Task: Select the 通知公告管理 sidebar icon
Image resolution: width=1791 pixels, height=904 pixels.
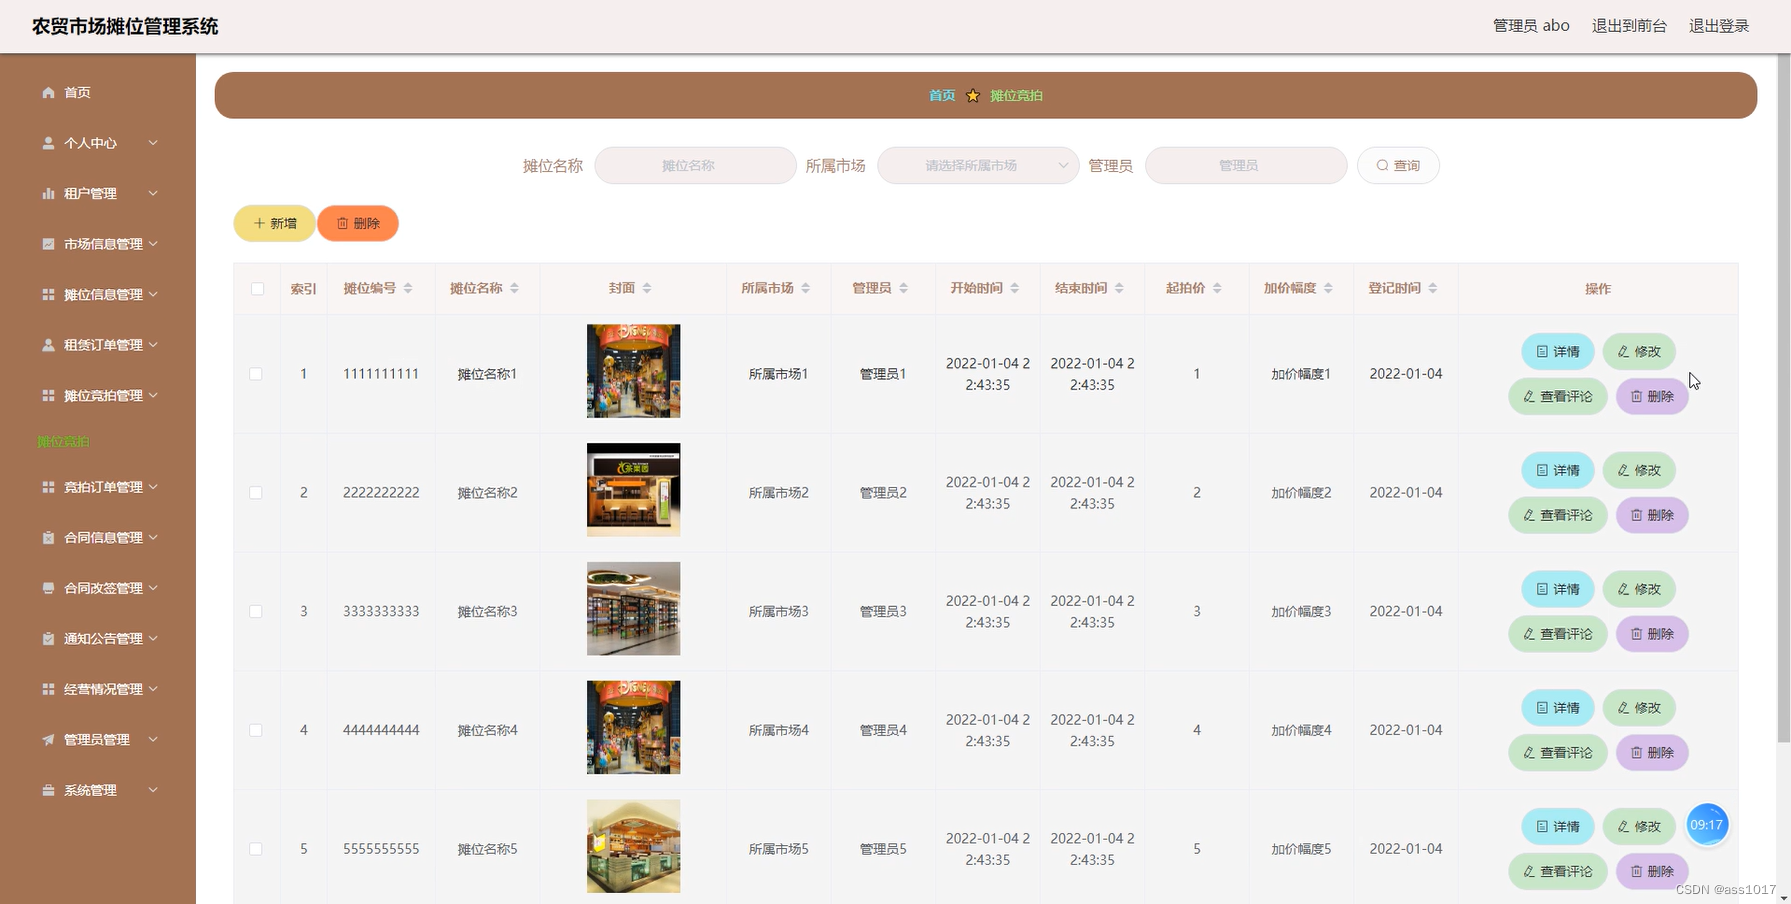Action: point(47,638)
